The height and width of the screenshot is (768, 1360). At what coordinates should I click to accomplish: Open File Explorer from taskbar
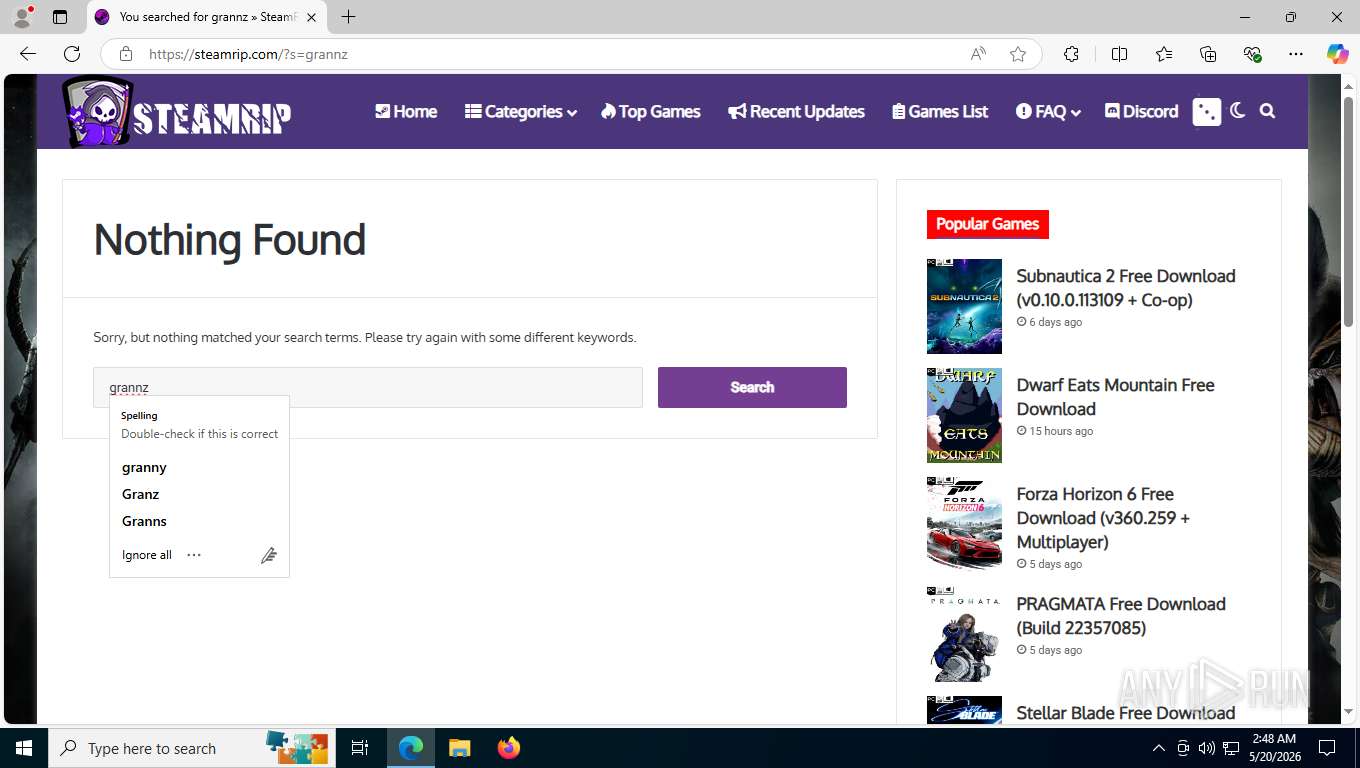459,748
